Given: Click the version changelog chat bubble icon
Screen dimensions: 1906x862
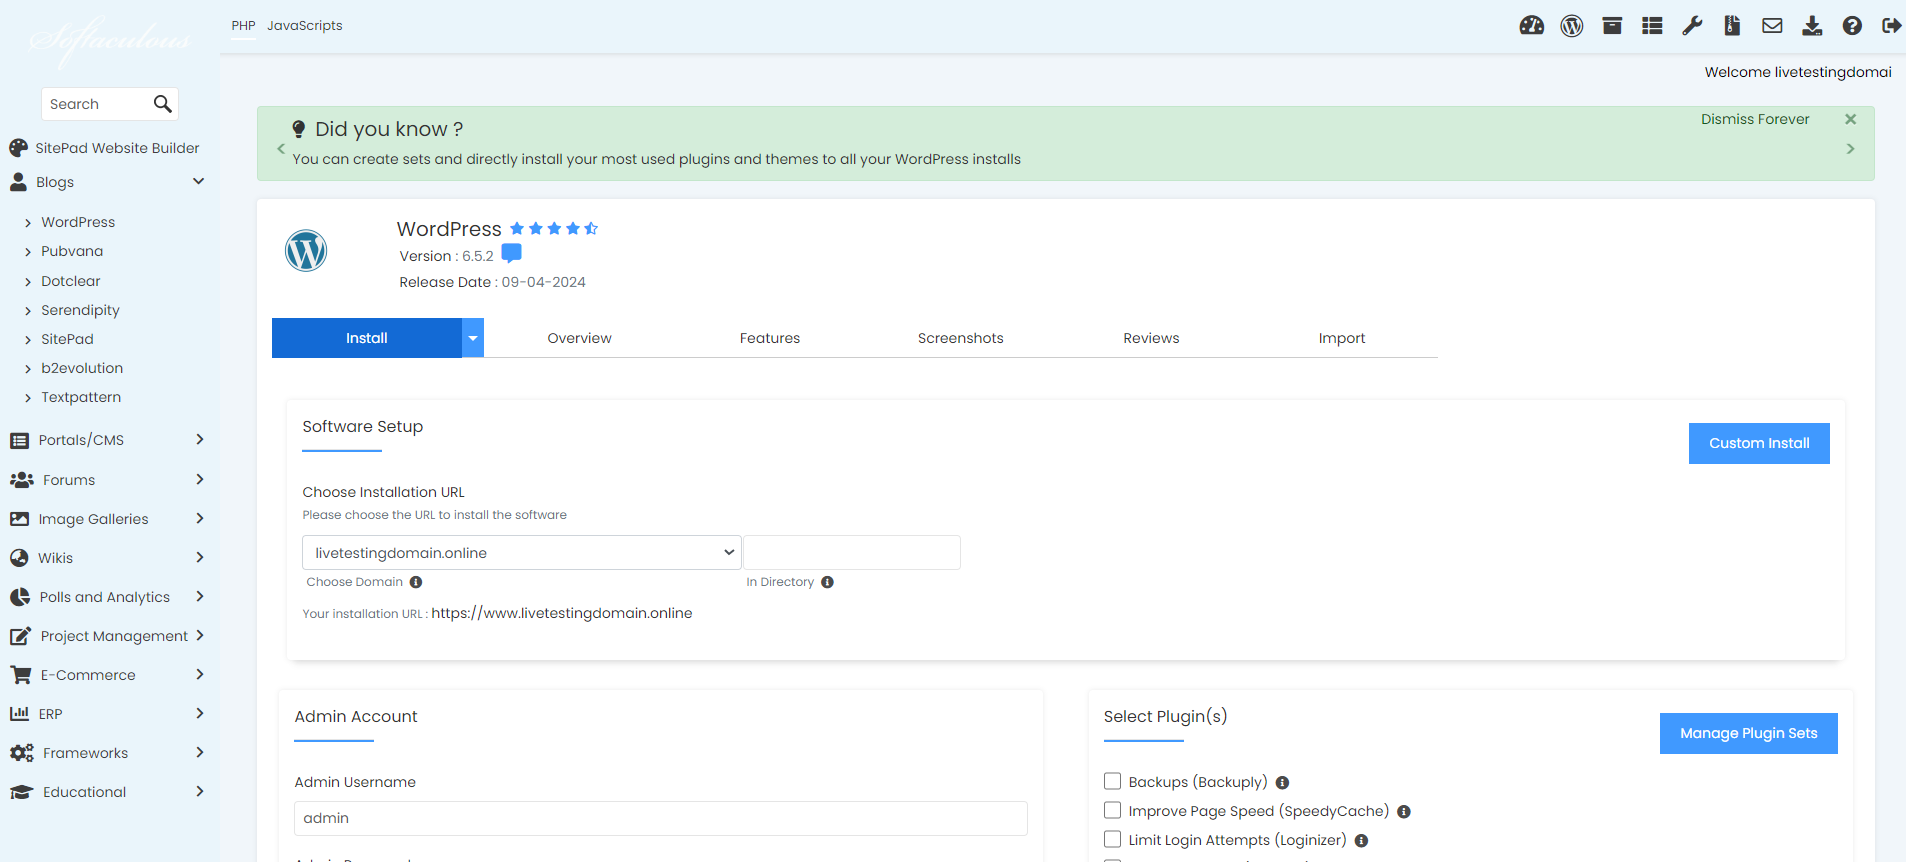Looking at the screenshot, I should click(x=511, y=253).
